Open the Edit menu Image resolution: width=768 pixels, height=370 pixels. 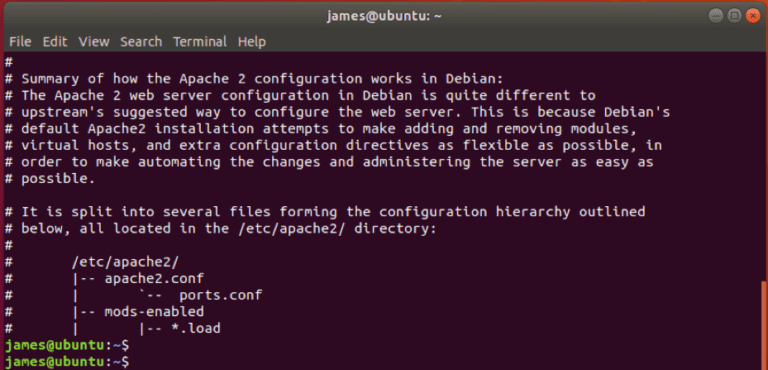[55, 42]
